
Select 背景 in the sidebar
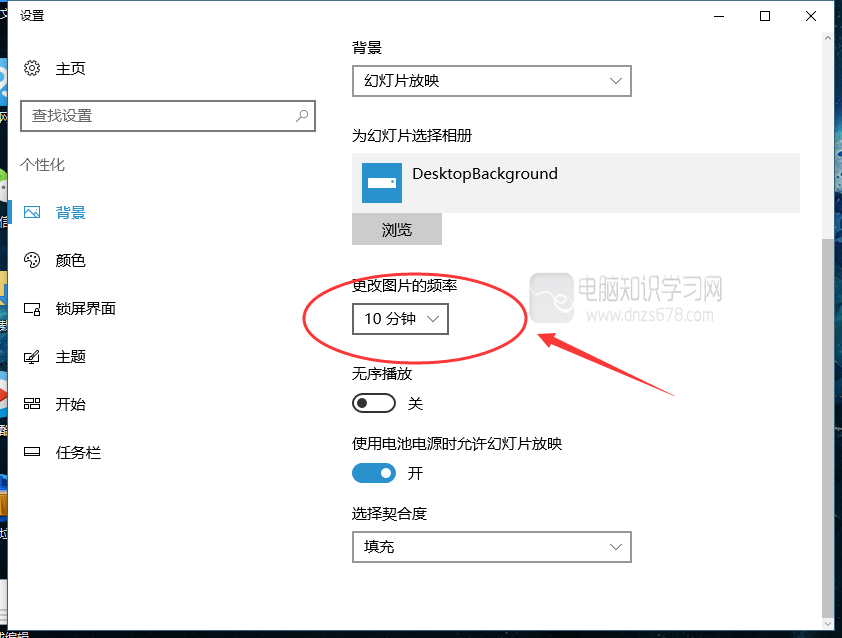coord(70,213)
